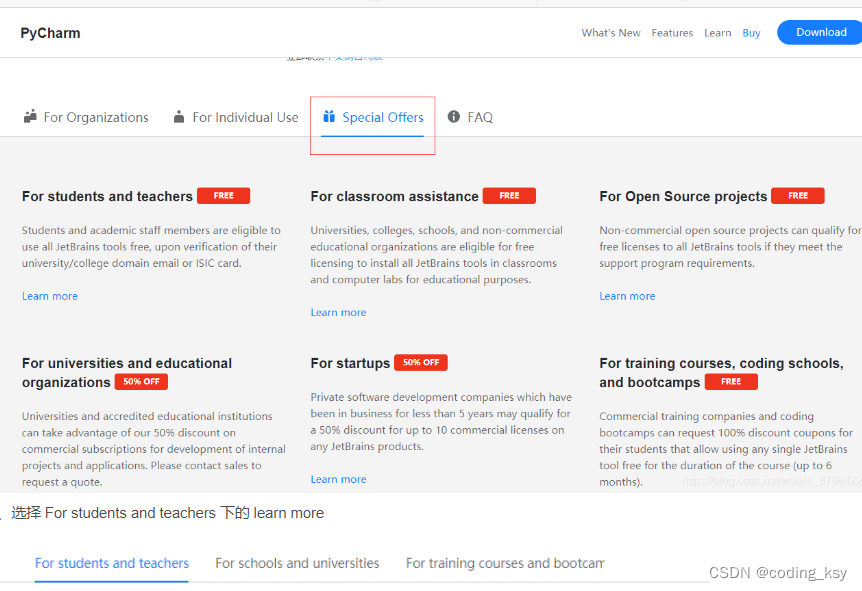Click the For Organizations tab icon
The height and width of the screenshot is (591, 862).
tap(30, 117)
